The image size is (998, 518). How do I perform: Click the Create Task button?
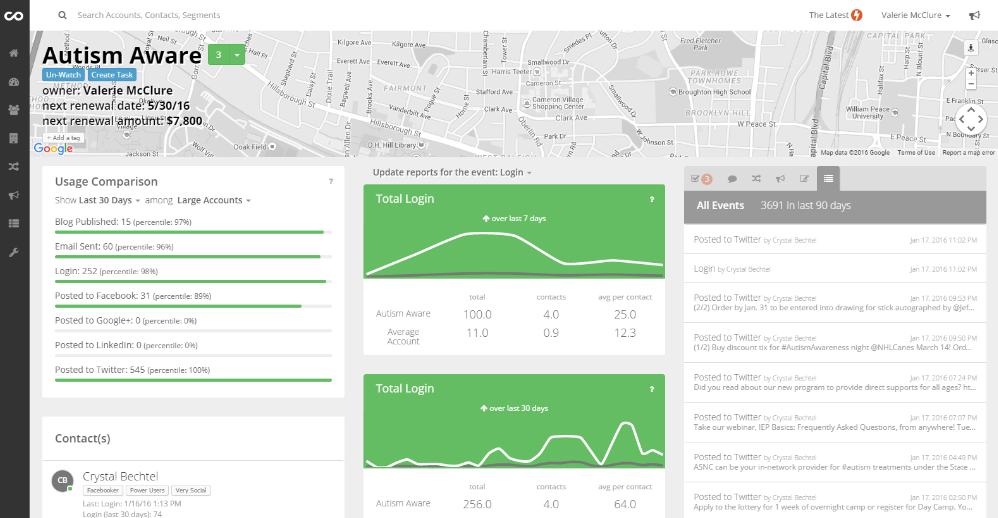[111, 74]
